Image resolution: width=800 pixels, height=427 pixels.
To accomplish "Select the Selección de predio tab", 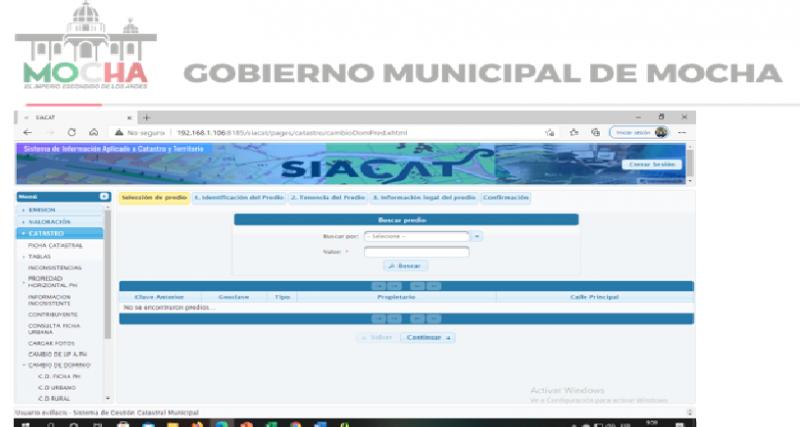I will 154,197.
